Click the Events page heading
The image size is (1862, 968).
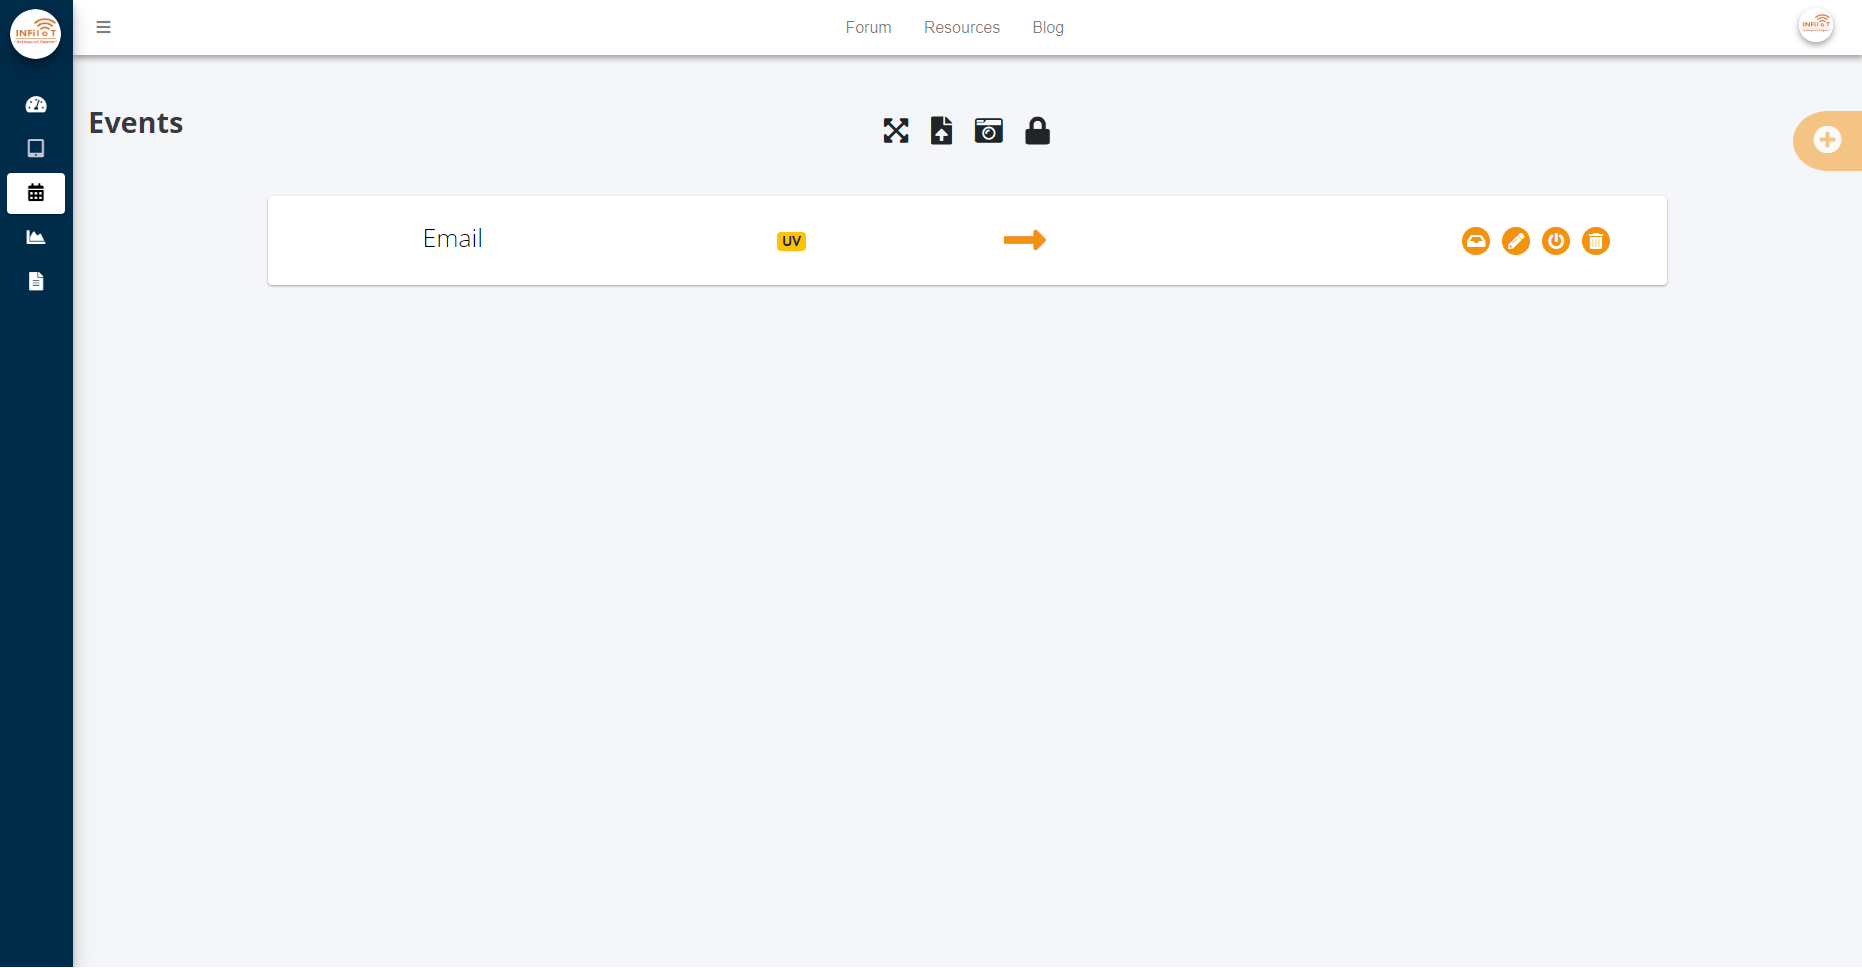136,123
